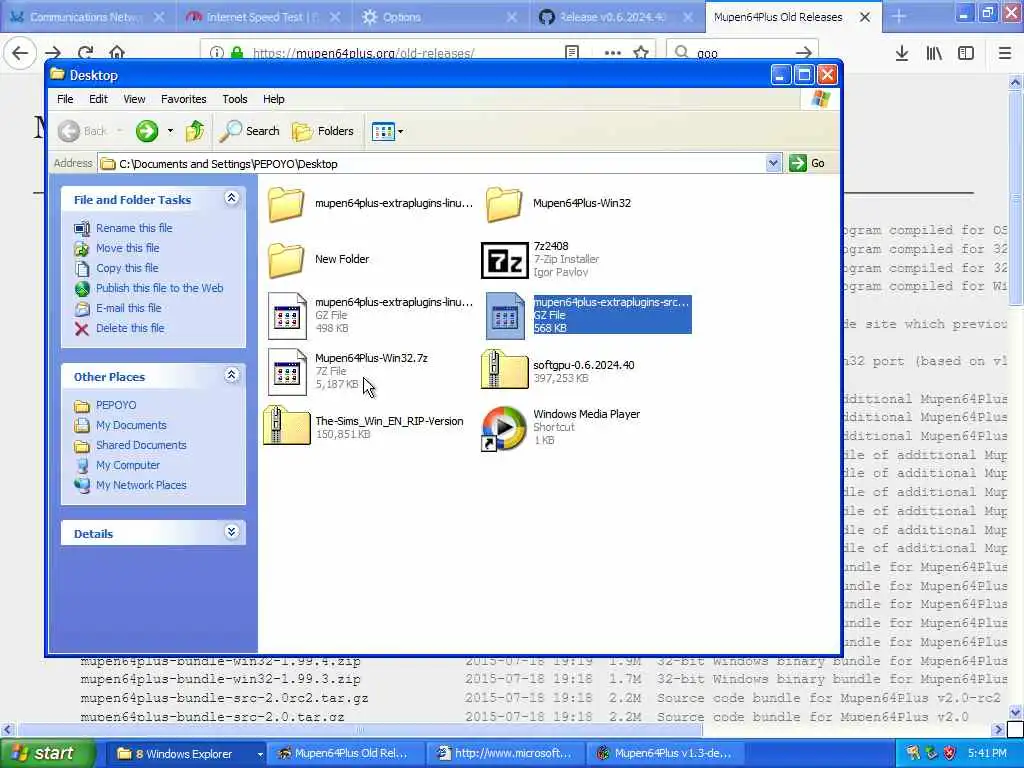The image size is (1024, 768).
Task: Open the Mupen64Plus-Win32 folder icon
Action: coord(504,204)
